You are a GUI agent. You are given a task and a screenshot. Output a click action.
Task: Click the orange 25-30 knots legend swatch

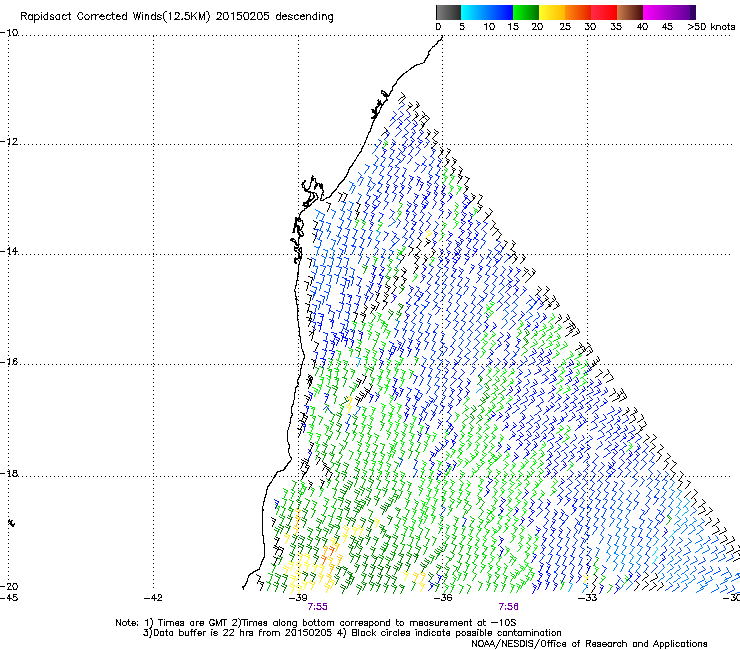tap(578, 12)
